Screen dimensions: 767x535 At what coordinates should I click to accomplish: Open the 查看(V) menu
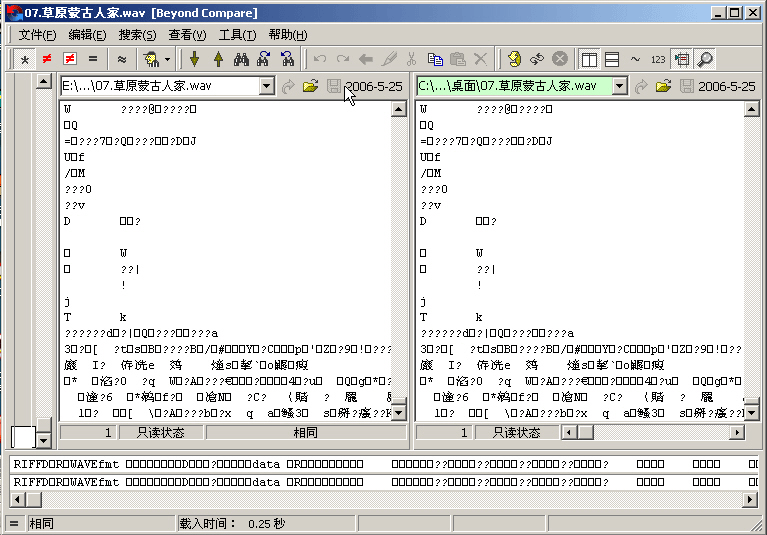187,35
